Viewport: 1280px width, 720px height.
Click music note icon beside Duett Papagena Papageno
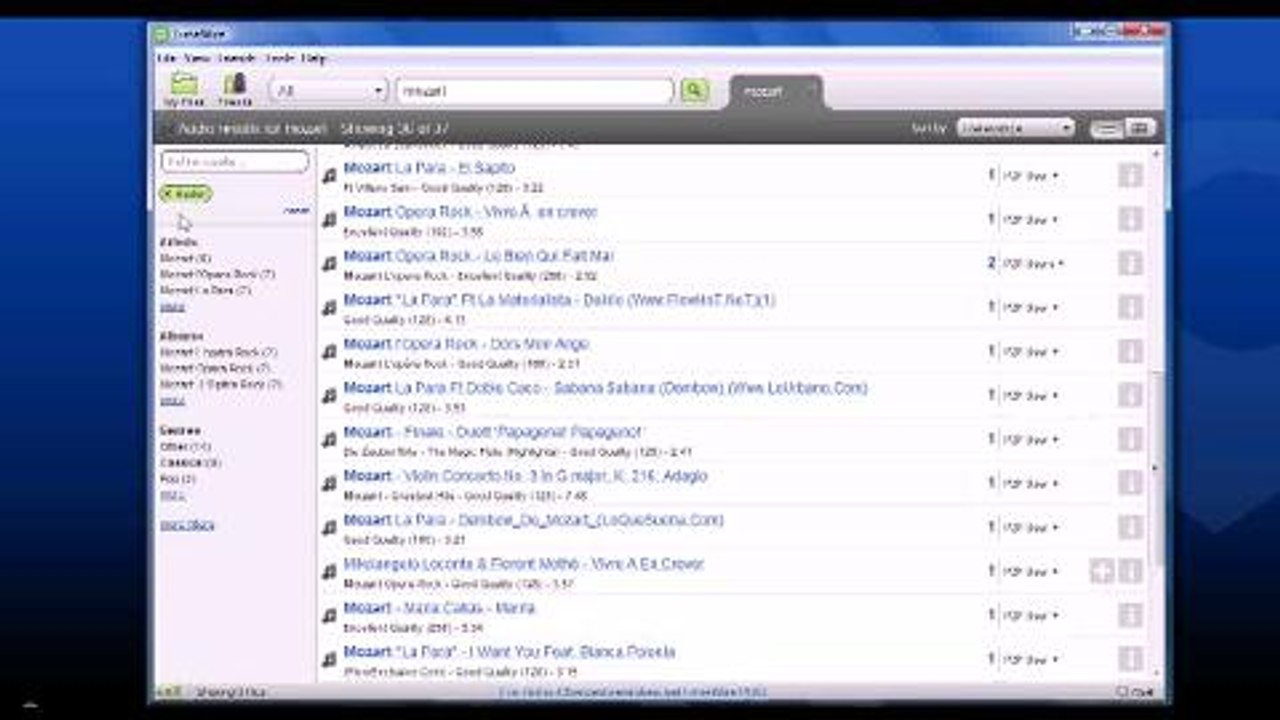329,440
